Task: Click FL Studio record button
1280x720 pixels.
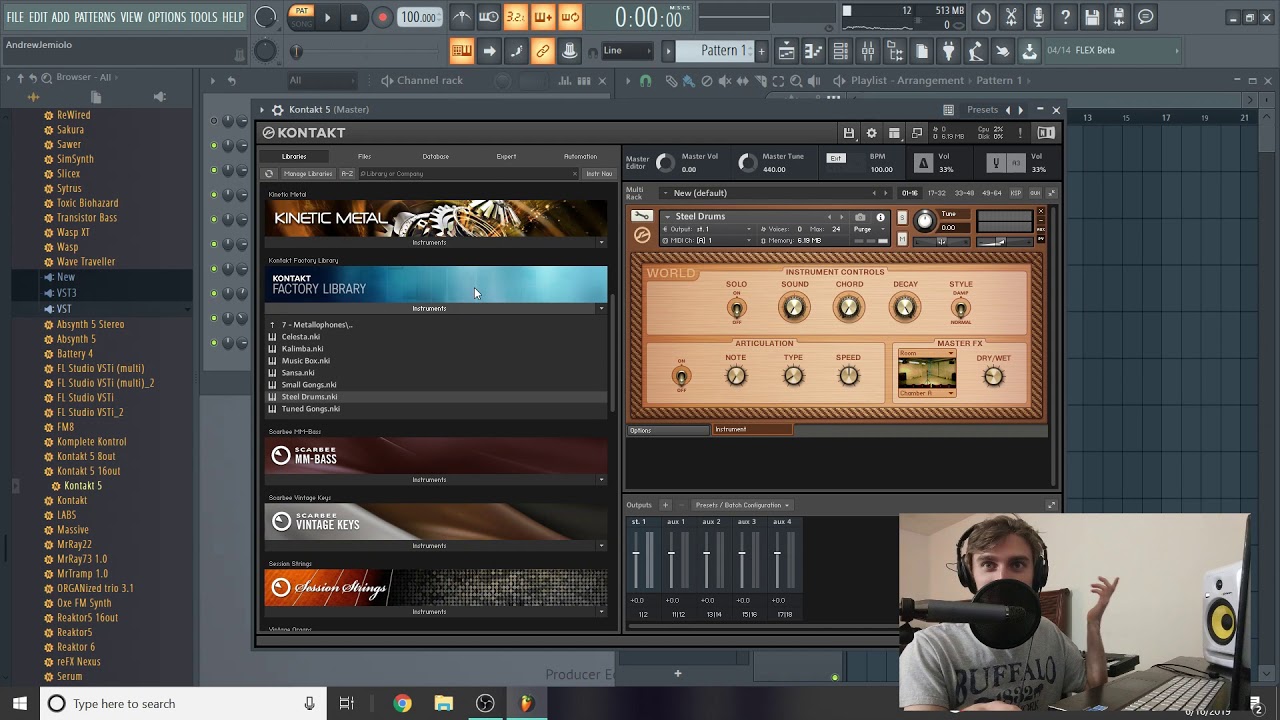Action: pos(382,17)
